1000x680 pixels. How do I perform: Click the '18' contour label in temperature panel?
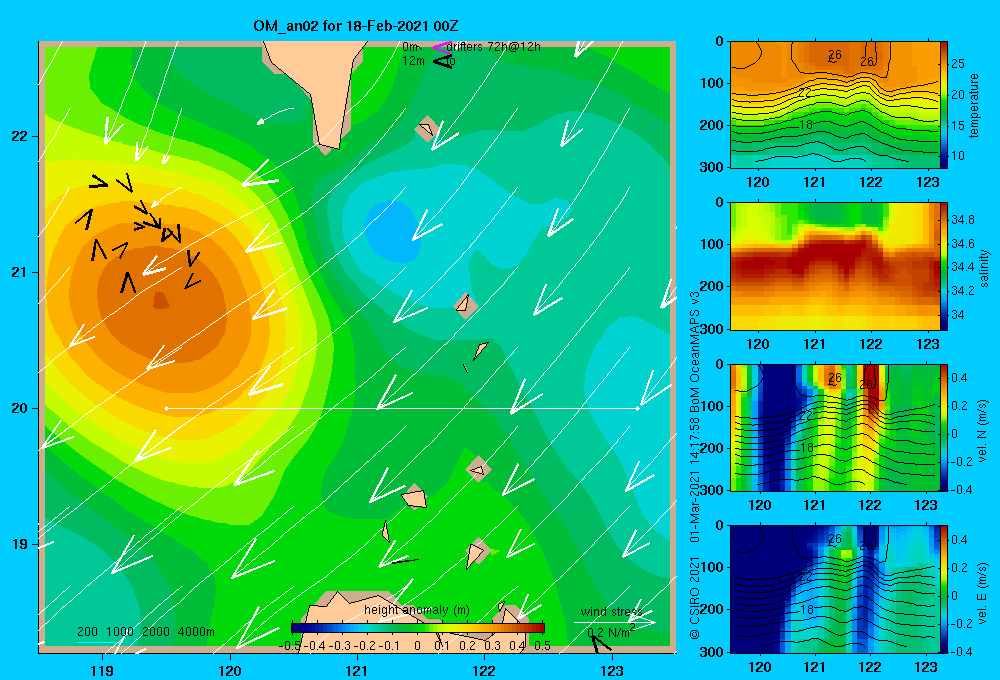806,124
